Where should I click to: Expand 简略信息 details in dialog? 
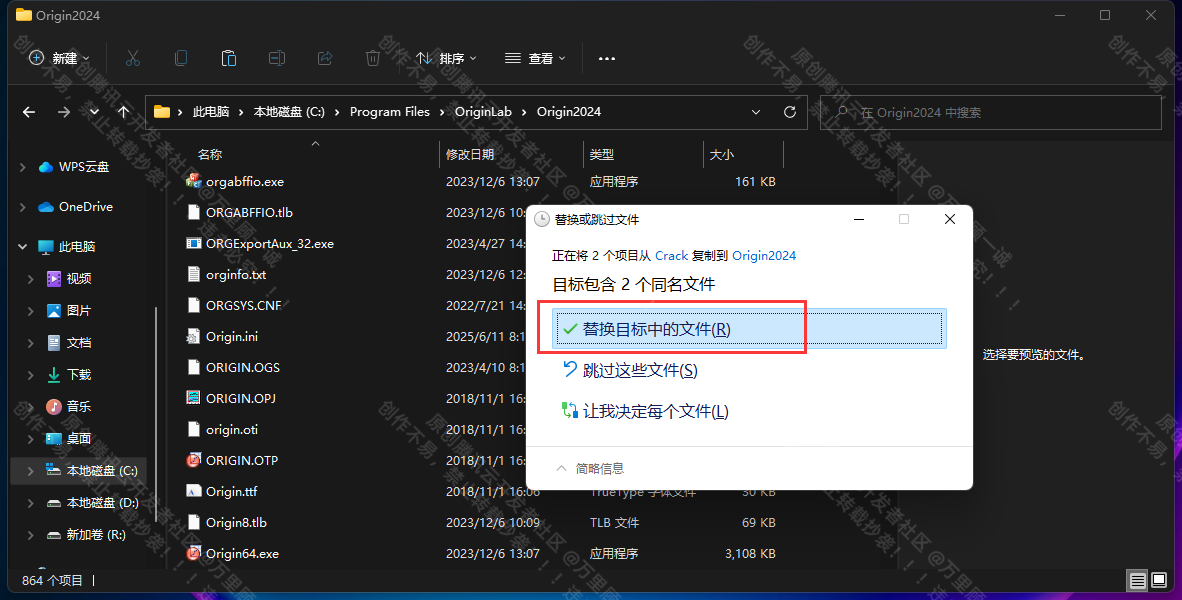(x=590, y=468)
